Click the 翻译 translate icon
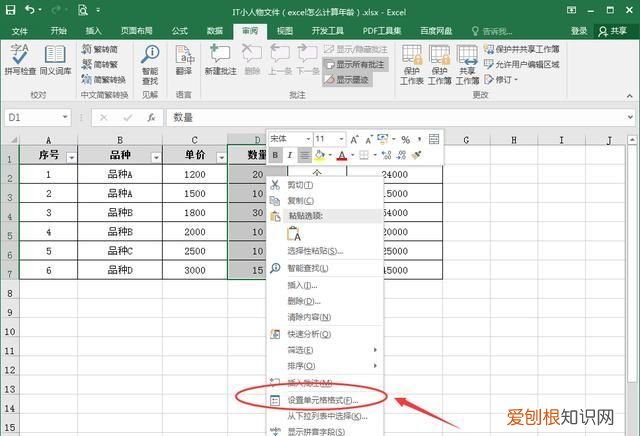The width and height of the screenshot is (640, 436). [184, 60]
